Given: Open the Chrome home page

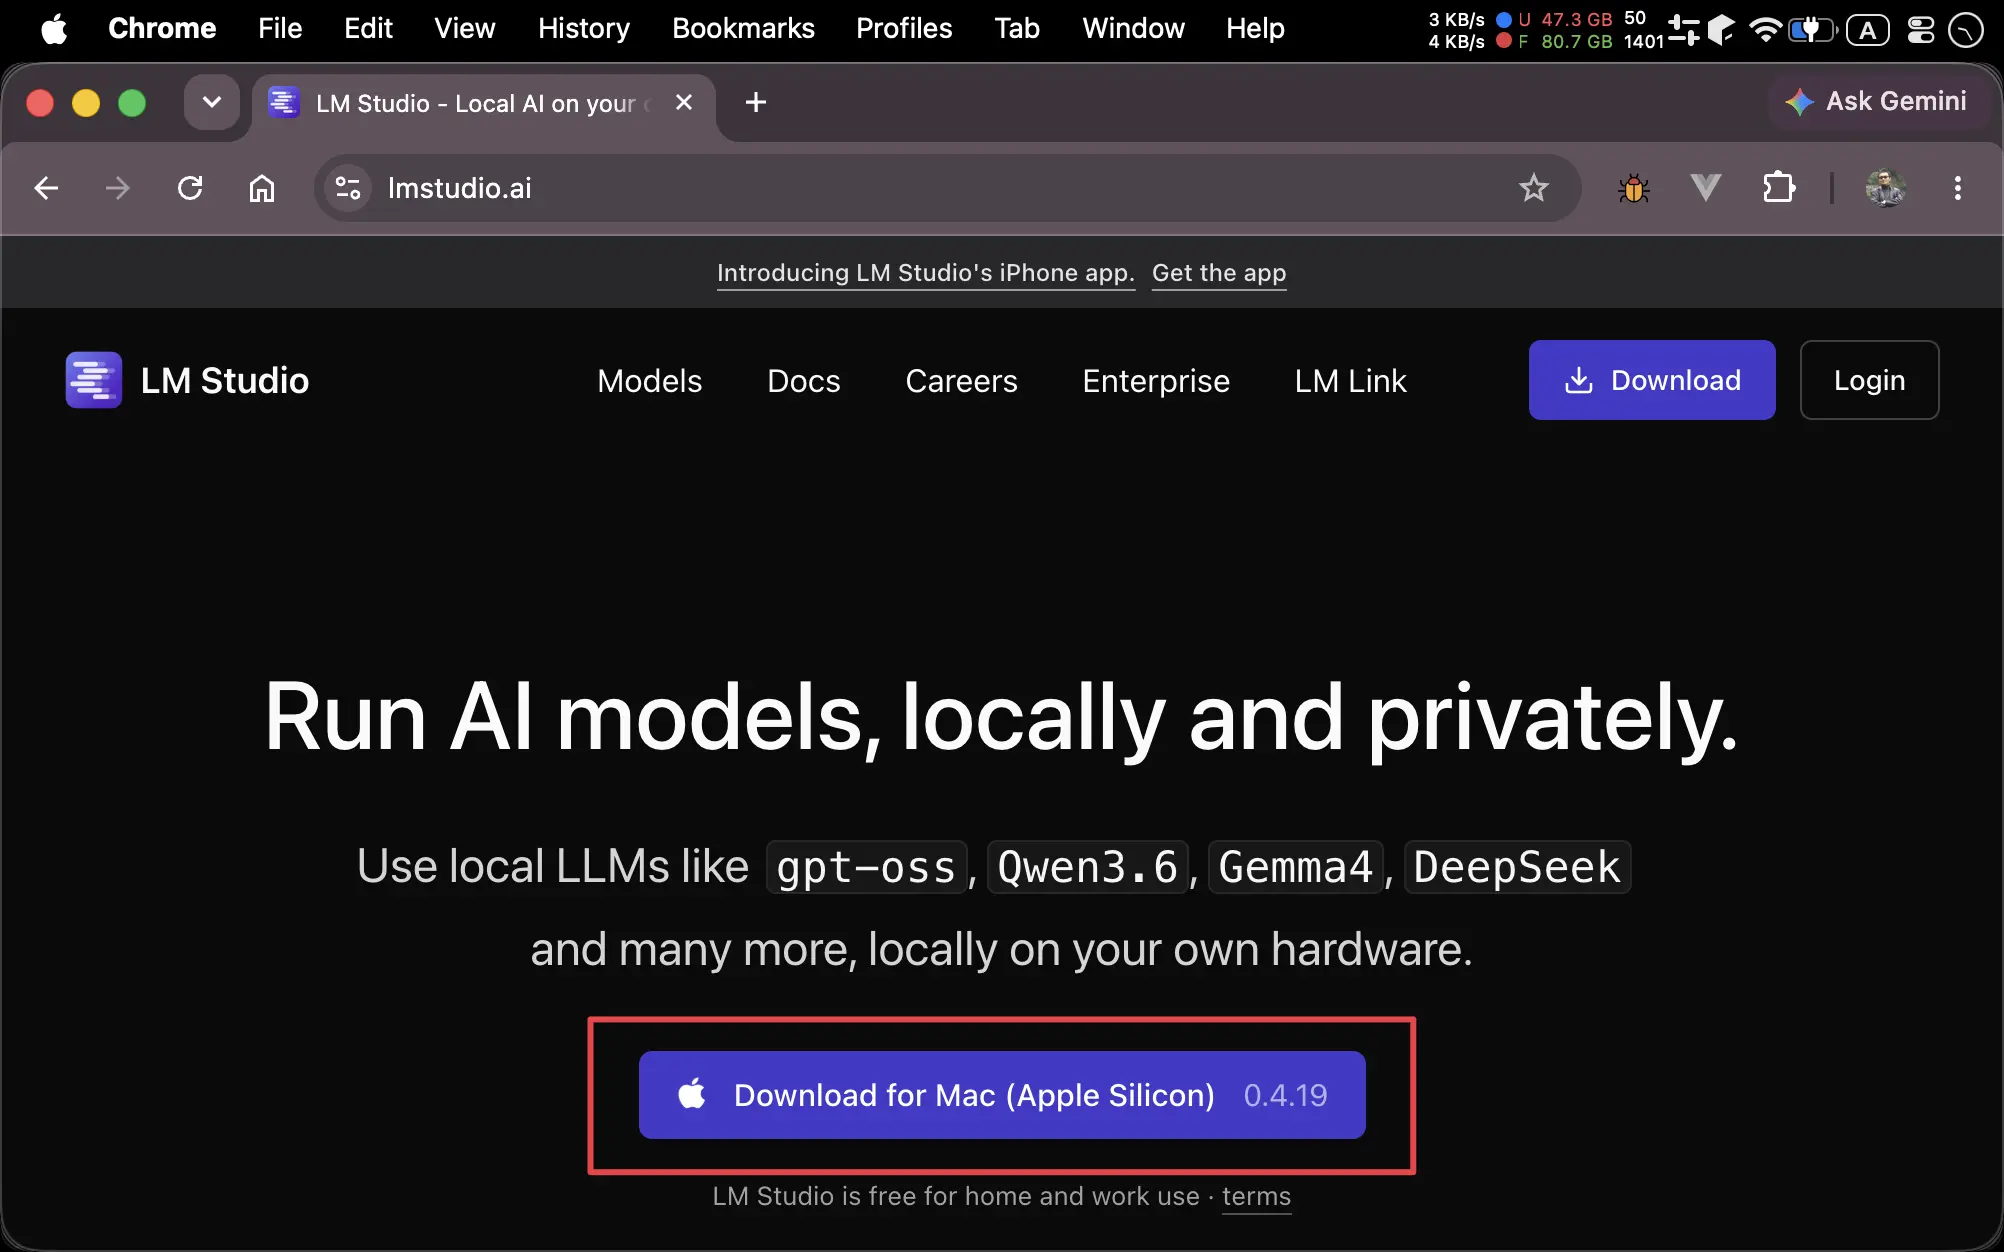Looking at the screenshot, I should coord(262,188).
